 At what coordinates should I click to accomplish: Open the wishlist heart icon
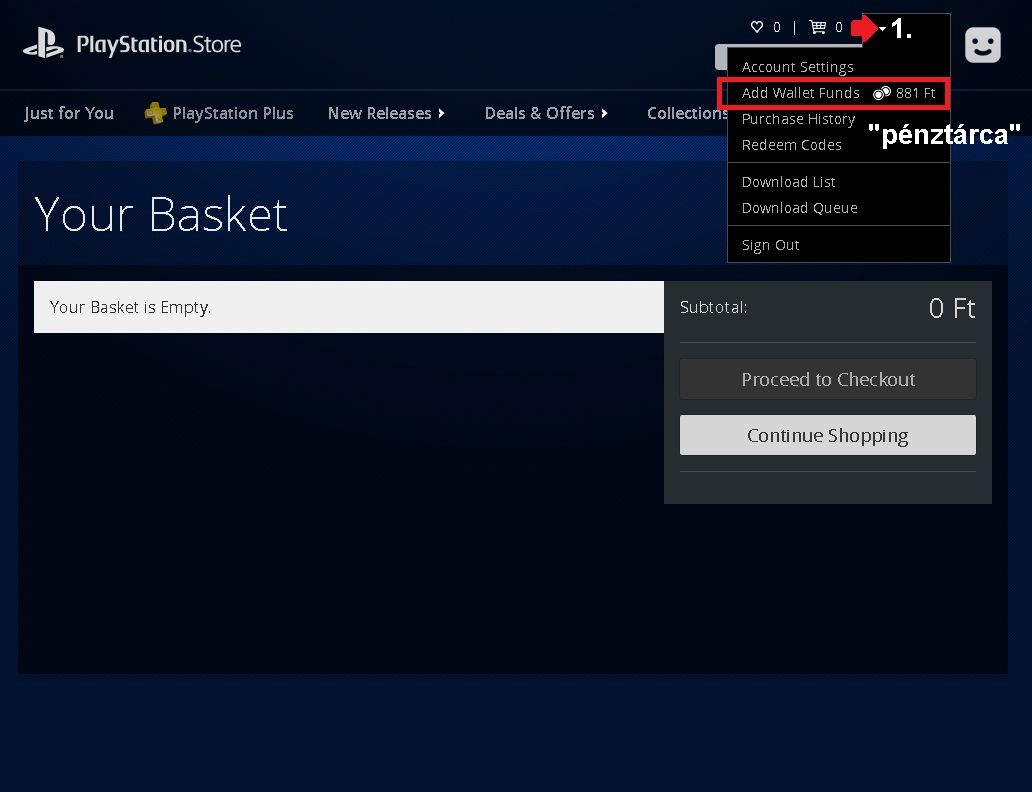click(x=757, y=27)
